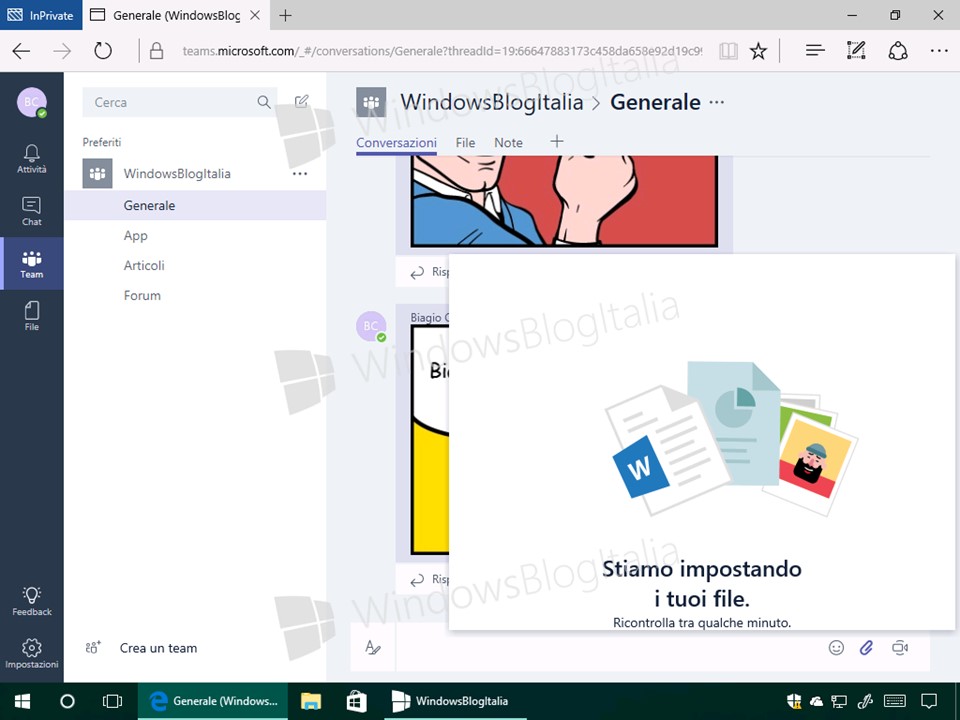Screen dimensions: 960x720
Task: Close the Generale browser tab
Action: pyautogui.click(x=255, y=15)
